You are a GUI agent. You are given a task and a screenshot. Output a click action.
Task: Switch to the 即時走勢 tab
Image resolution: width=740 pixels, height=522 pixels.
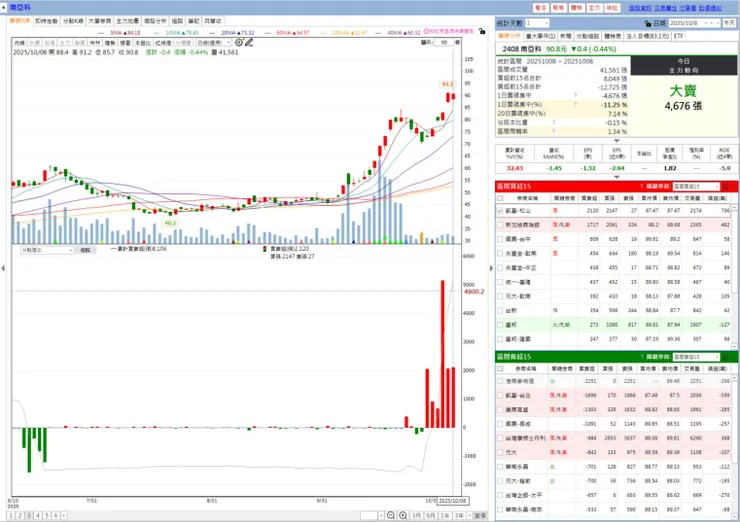click(x=46, y=21)
